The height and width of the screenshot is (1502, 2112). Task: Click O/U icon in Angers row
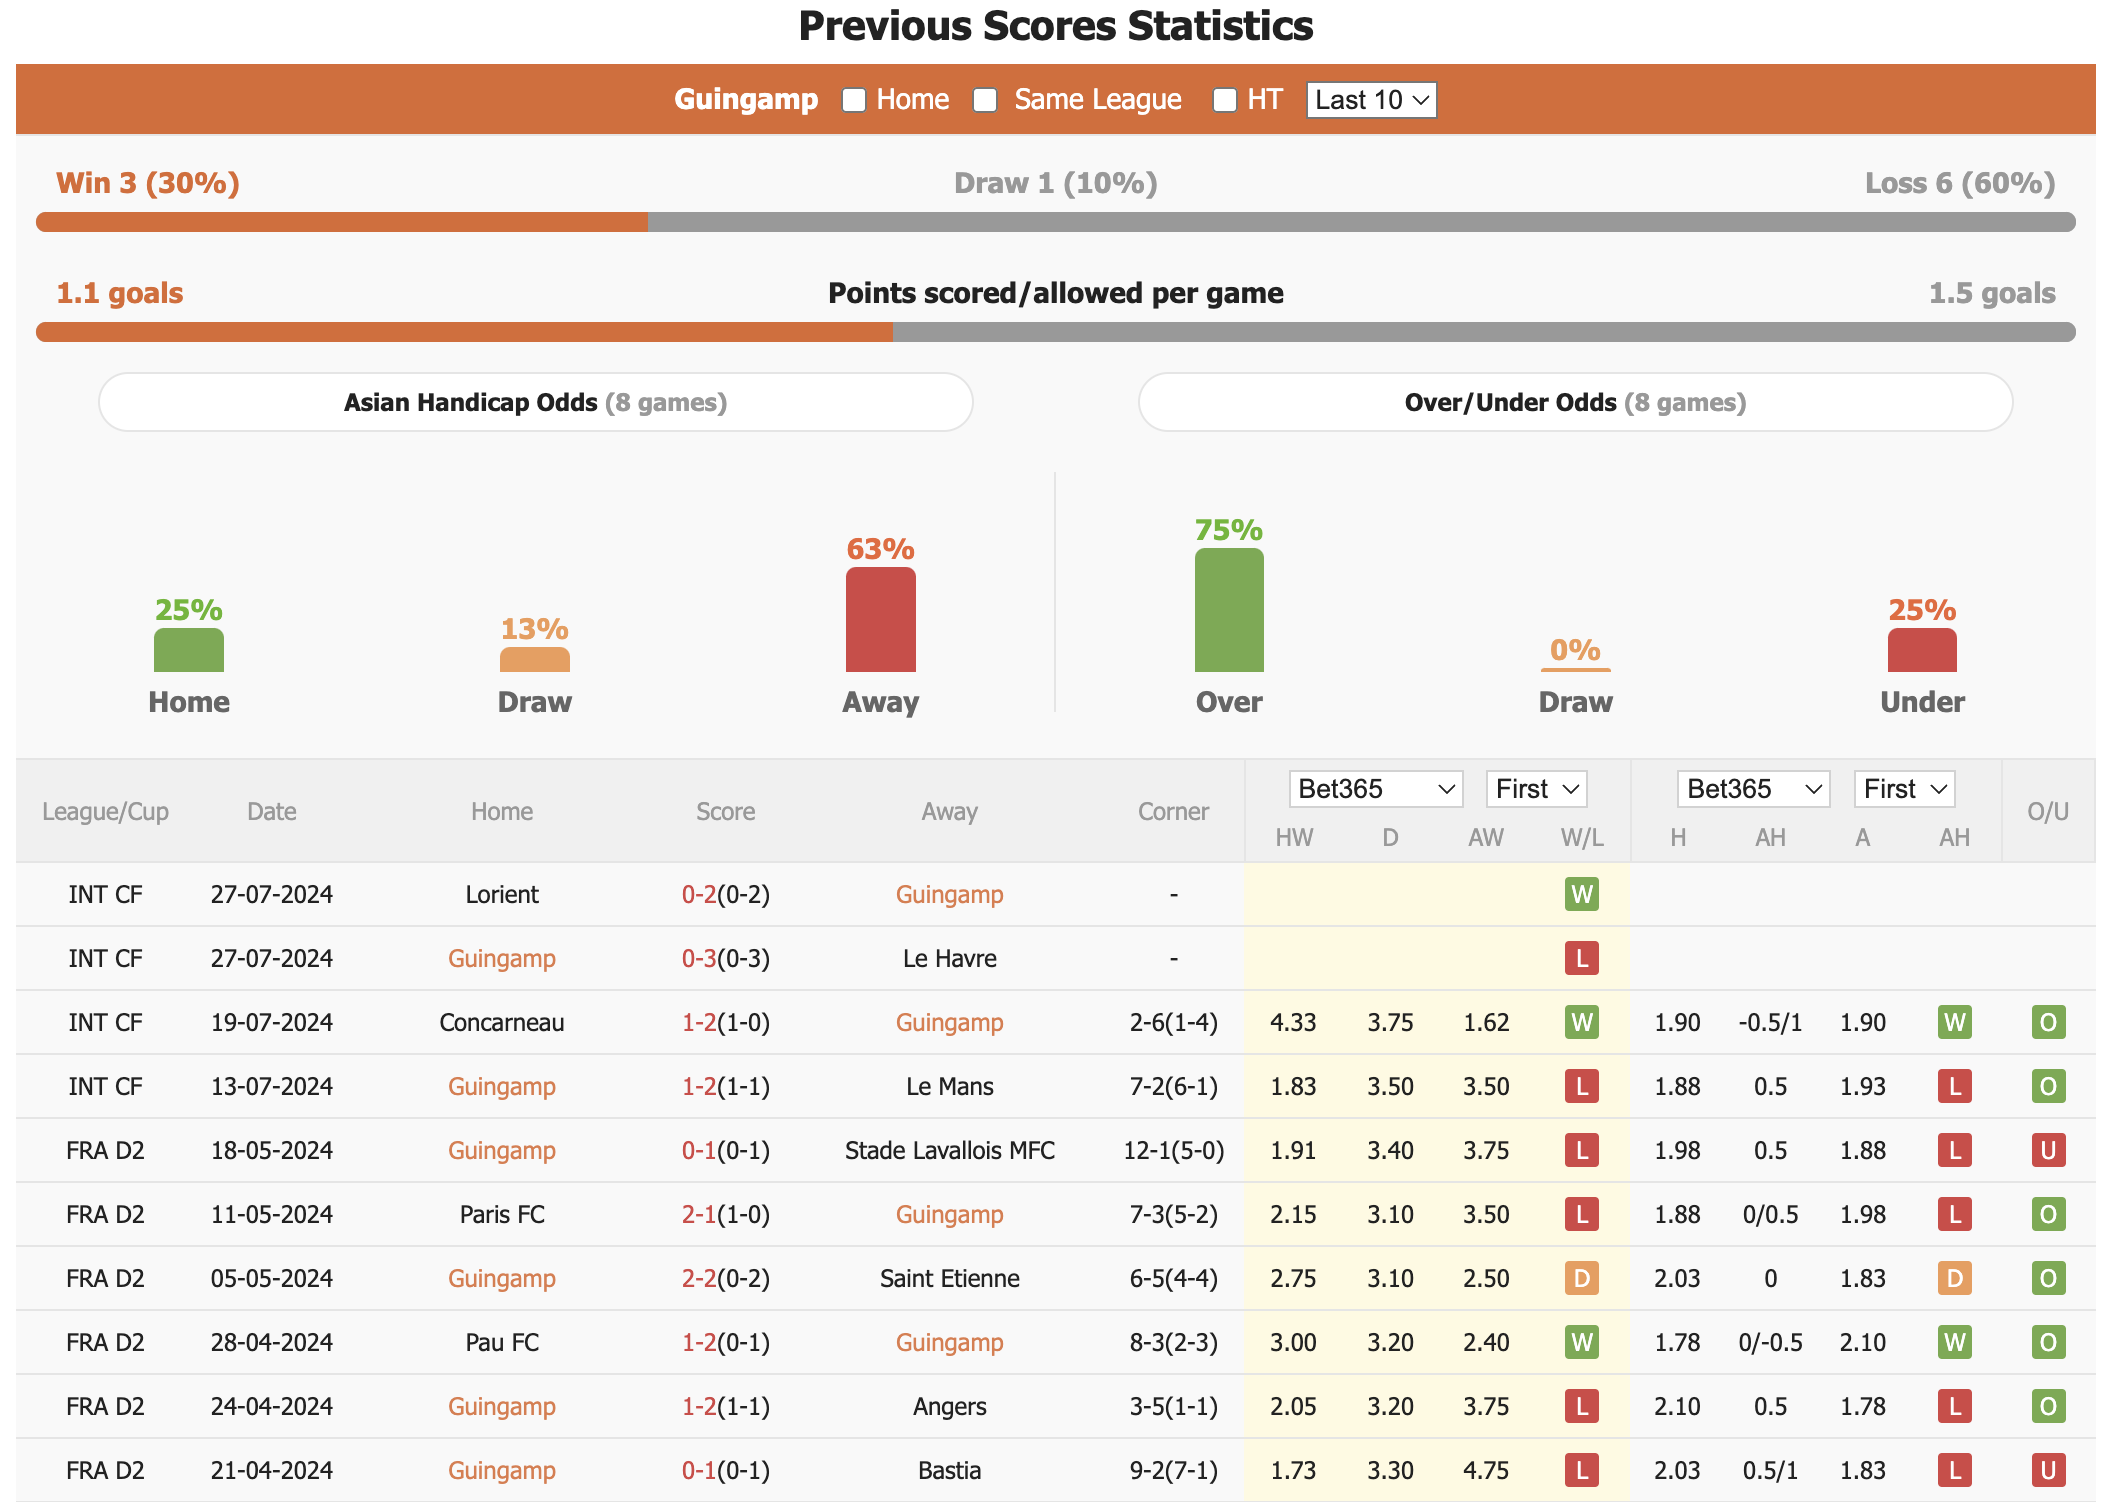[2048, 1406]
